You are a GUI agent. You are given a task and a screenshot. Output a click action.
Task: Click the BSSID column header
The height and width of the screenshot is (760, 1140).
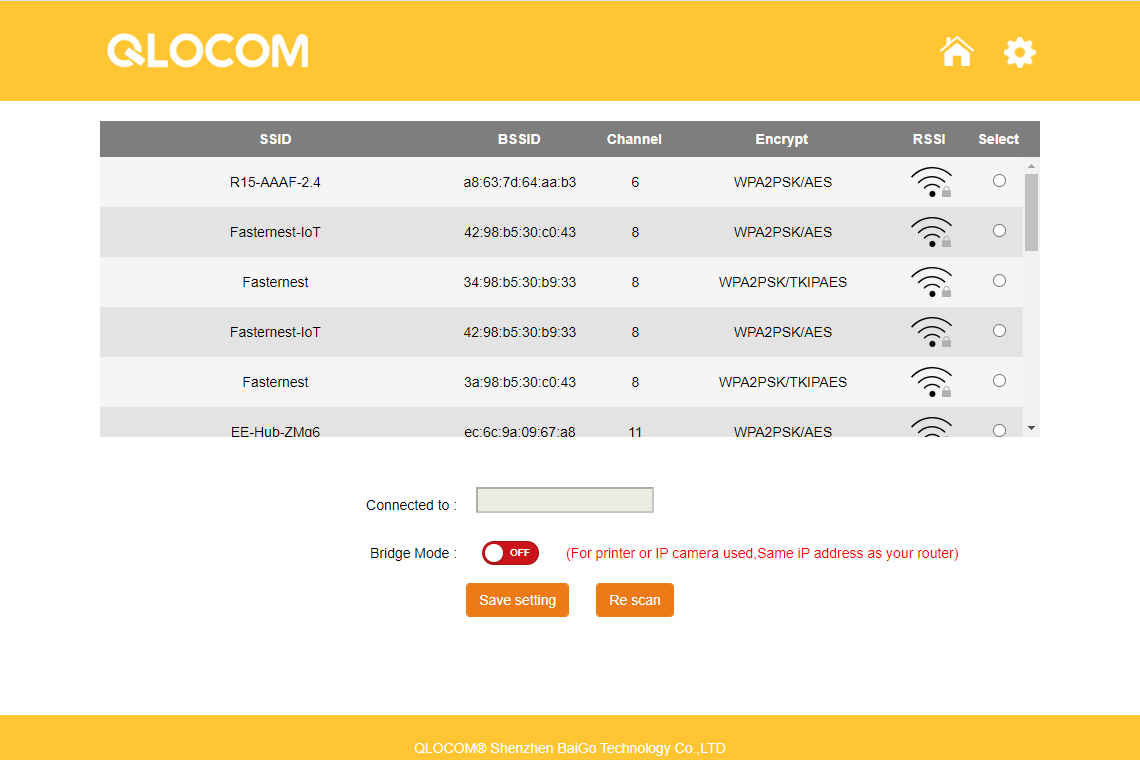519,139
